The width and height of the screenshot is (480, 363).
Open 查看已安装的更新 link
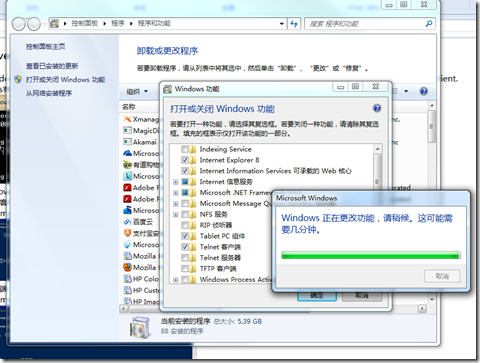[52, 66]
